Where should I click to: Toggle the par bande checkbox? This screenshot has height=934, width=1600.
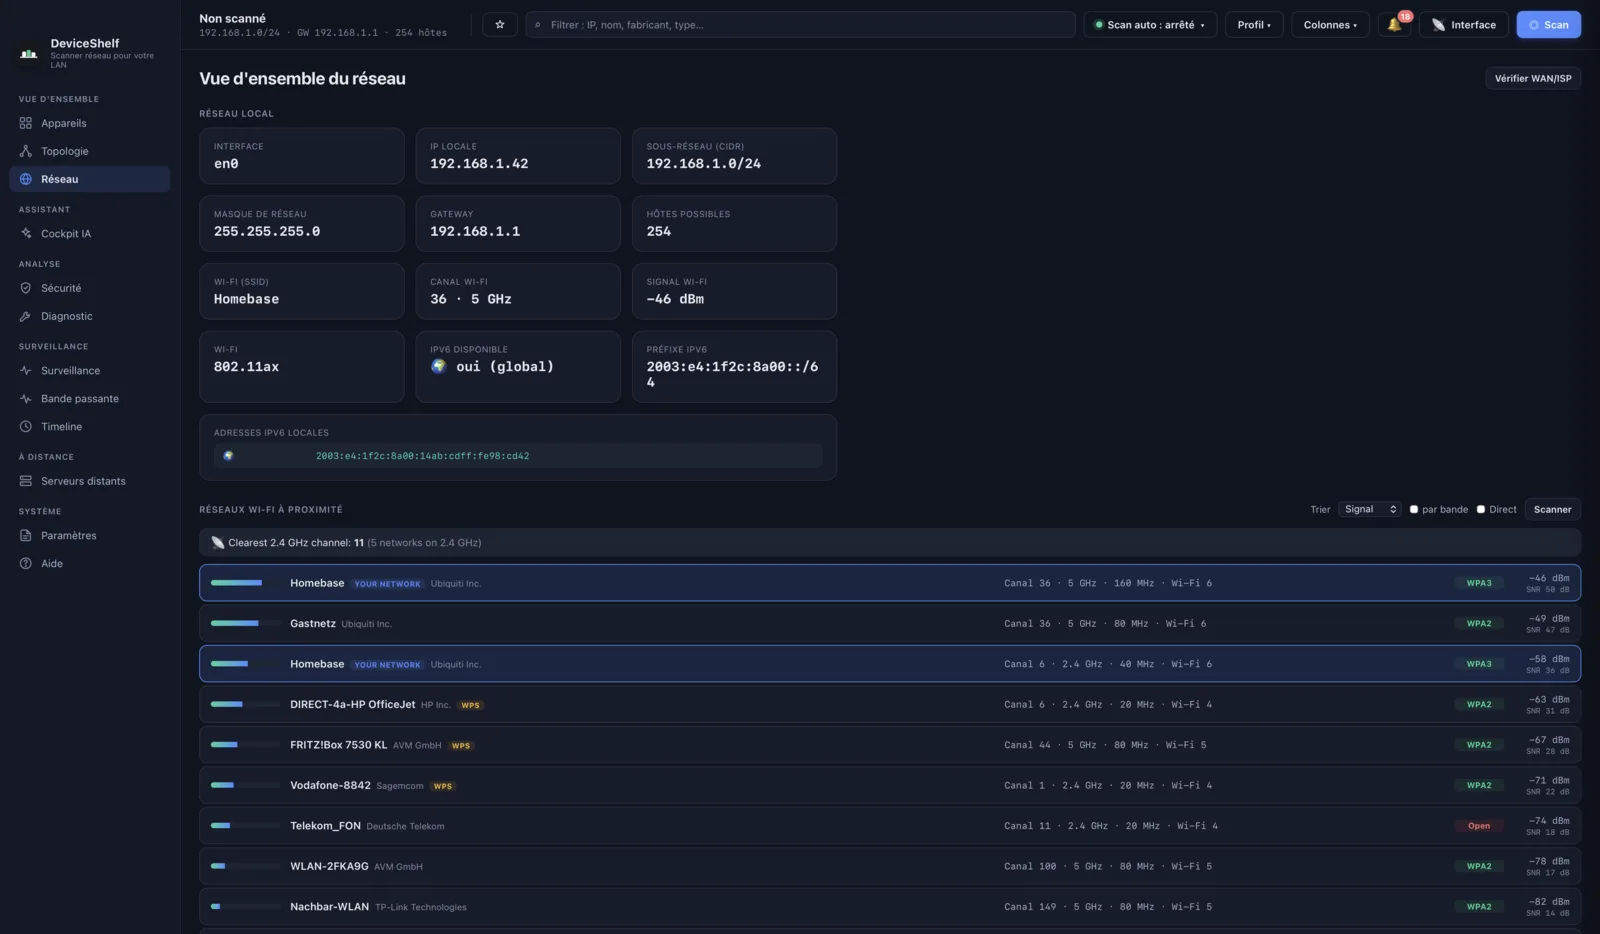tap(1414, 509)
